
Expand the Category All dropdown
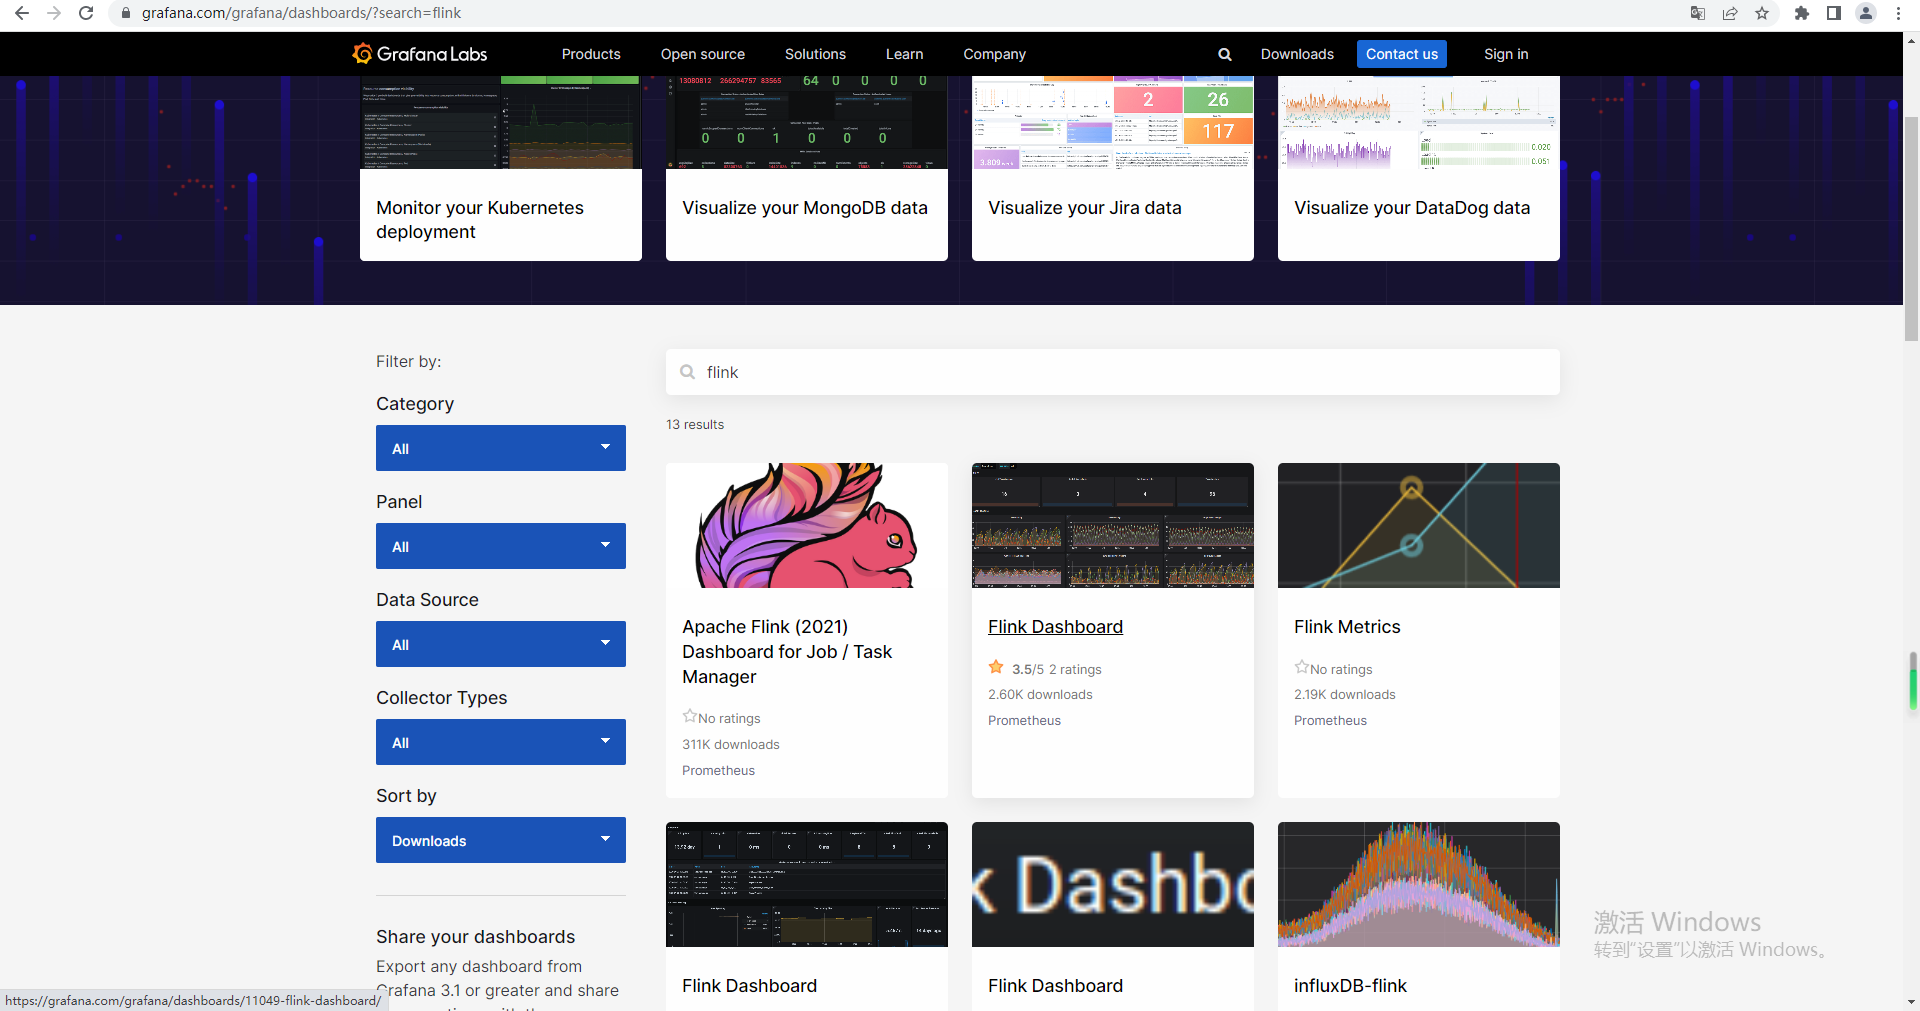tap(501, 448)
